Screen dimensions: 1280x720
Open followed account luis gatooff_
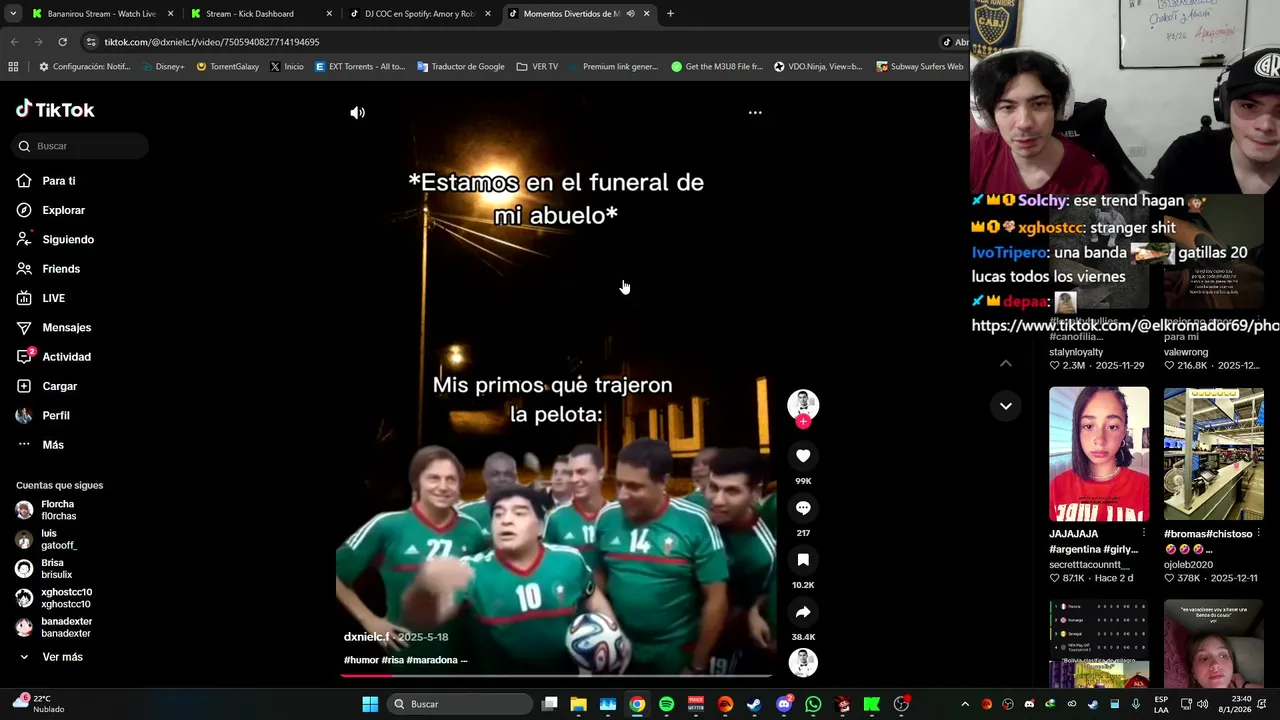tap(48, 540)
